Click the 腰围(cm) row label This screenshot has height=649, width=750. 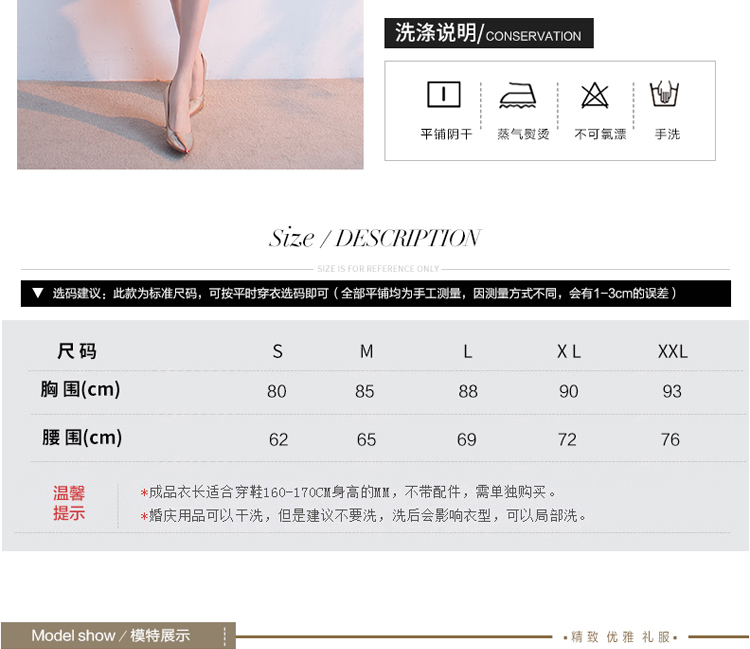(81, 438)
